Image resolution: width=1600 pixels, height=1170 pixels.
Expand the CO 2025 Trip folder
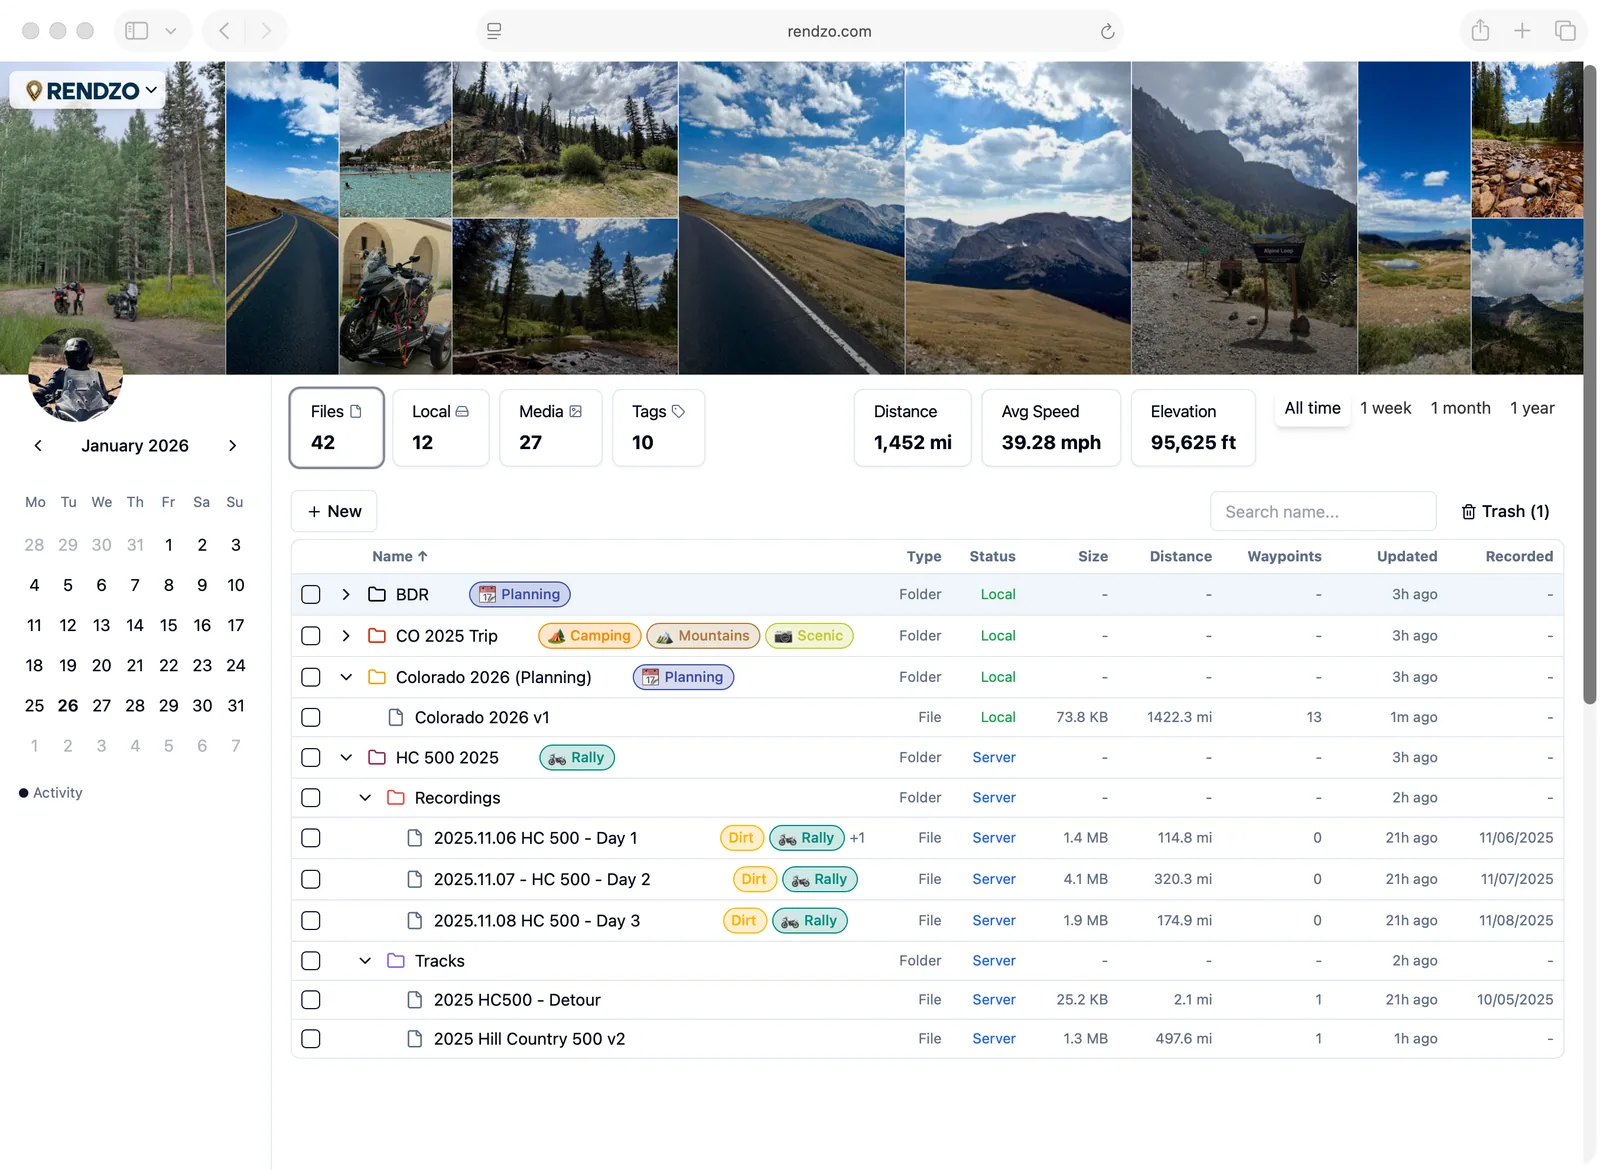345,635
